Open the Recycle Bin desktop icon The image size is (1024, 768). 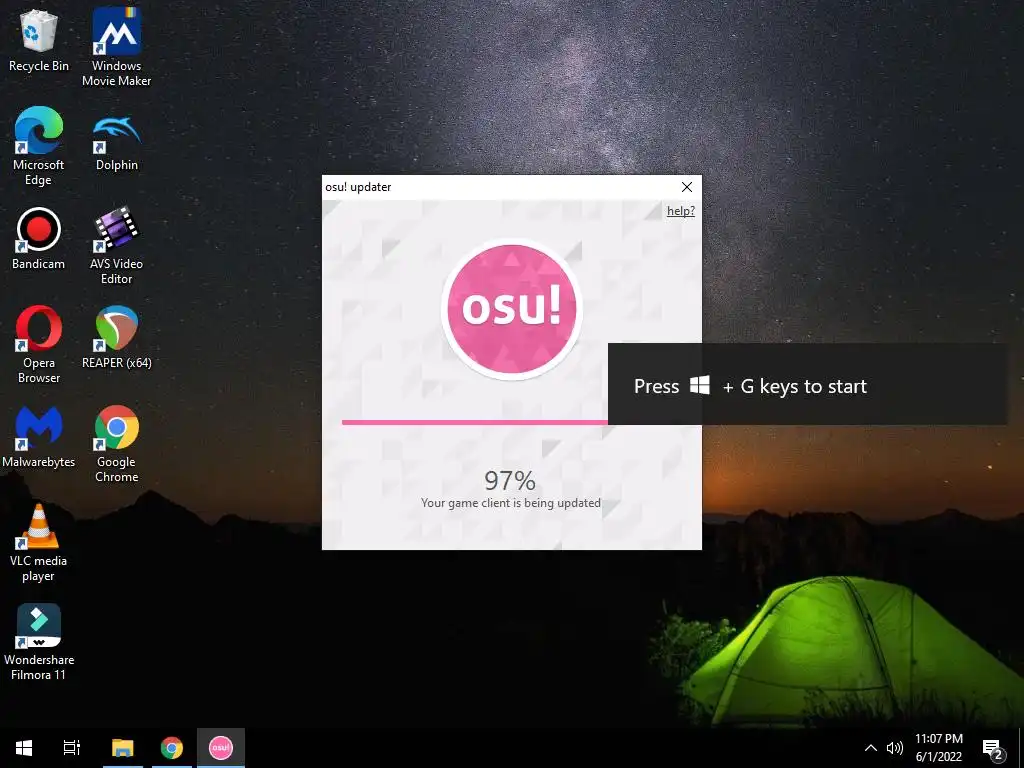point(39,40)
